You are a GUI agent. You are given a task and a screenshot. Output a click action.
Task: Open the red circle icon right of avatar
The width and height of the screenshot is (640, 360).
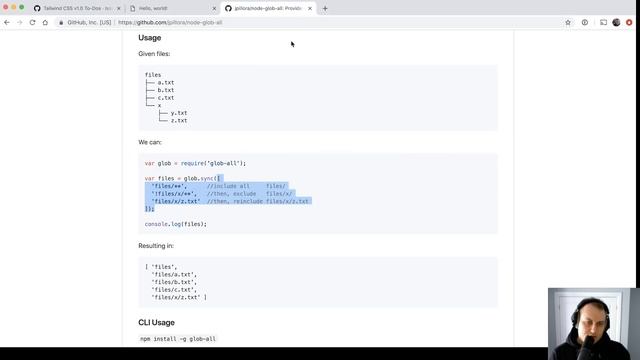[x=629, y=22]
